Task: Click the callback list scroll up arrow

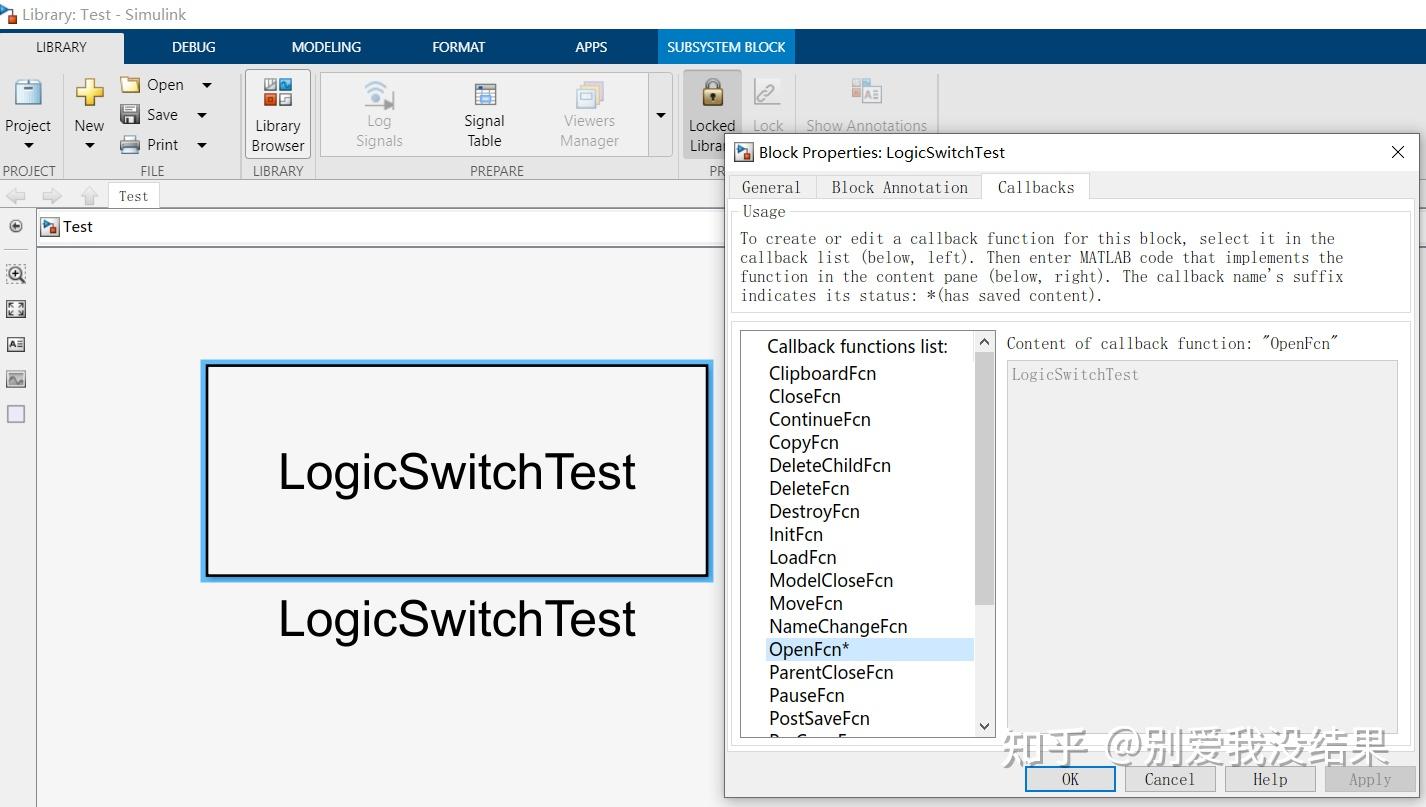Action: (984, 342)
